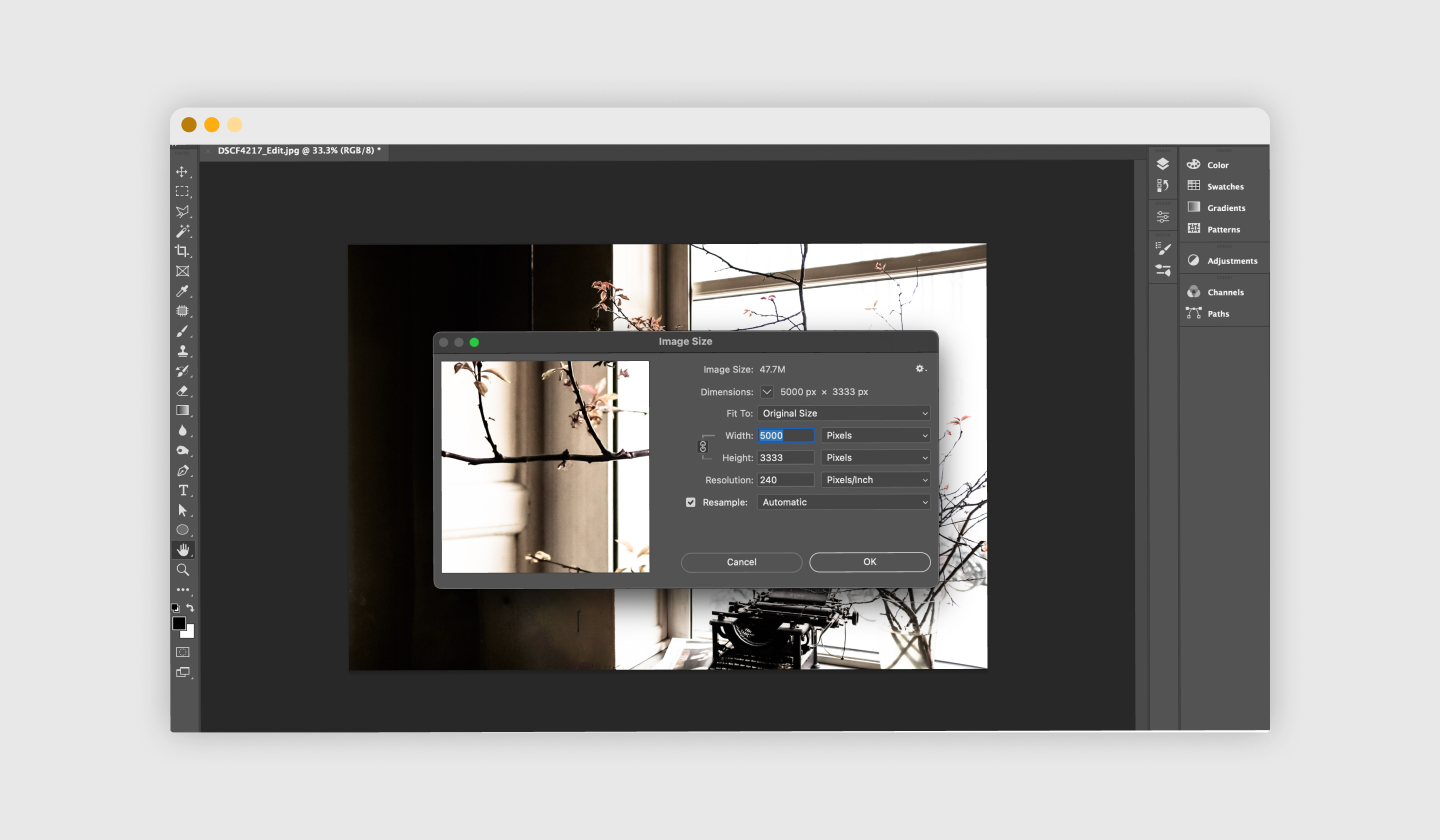Open the Resample method dropdown

click(x=844, y=502)
